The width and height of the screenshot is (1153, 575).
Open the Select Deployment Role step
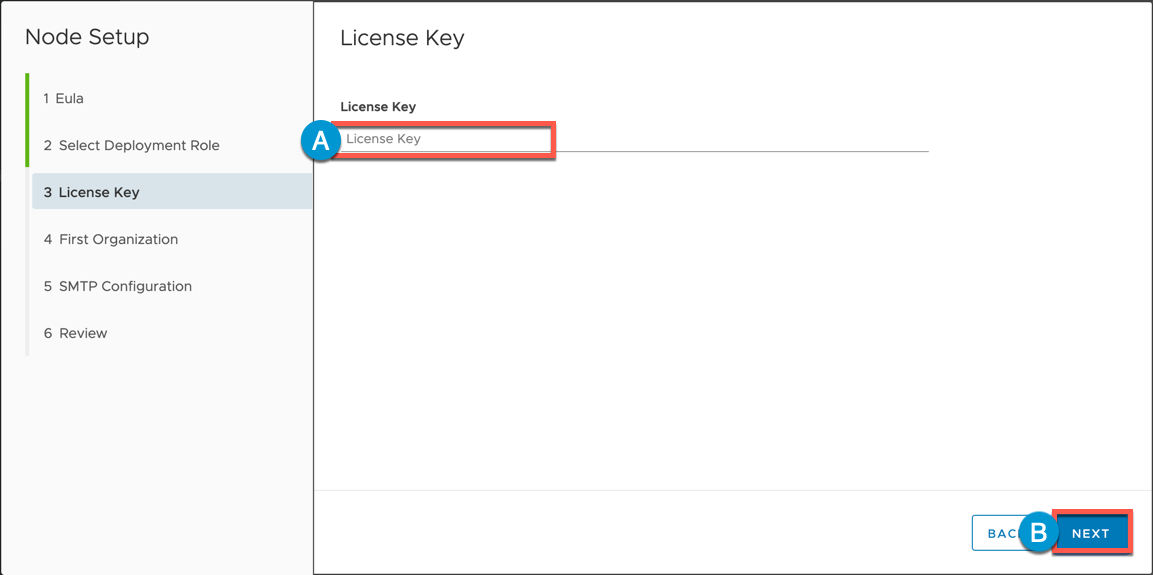tap(131, 146)
